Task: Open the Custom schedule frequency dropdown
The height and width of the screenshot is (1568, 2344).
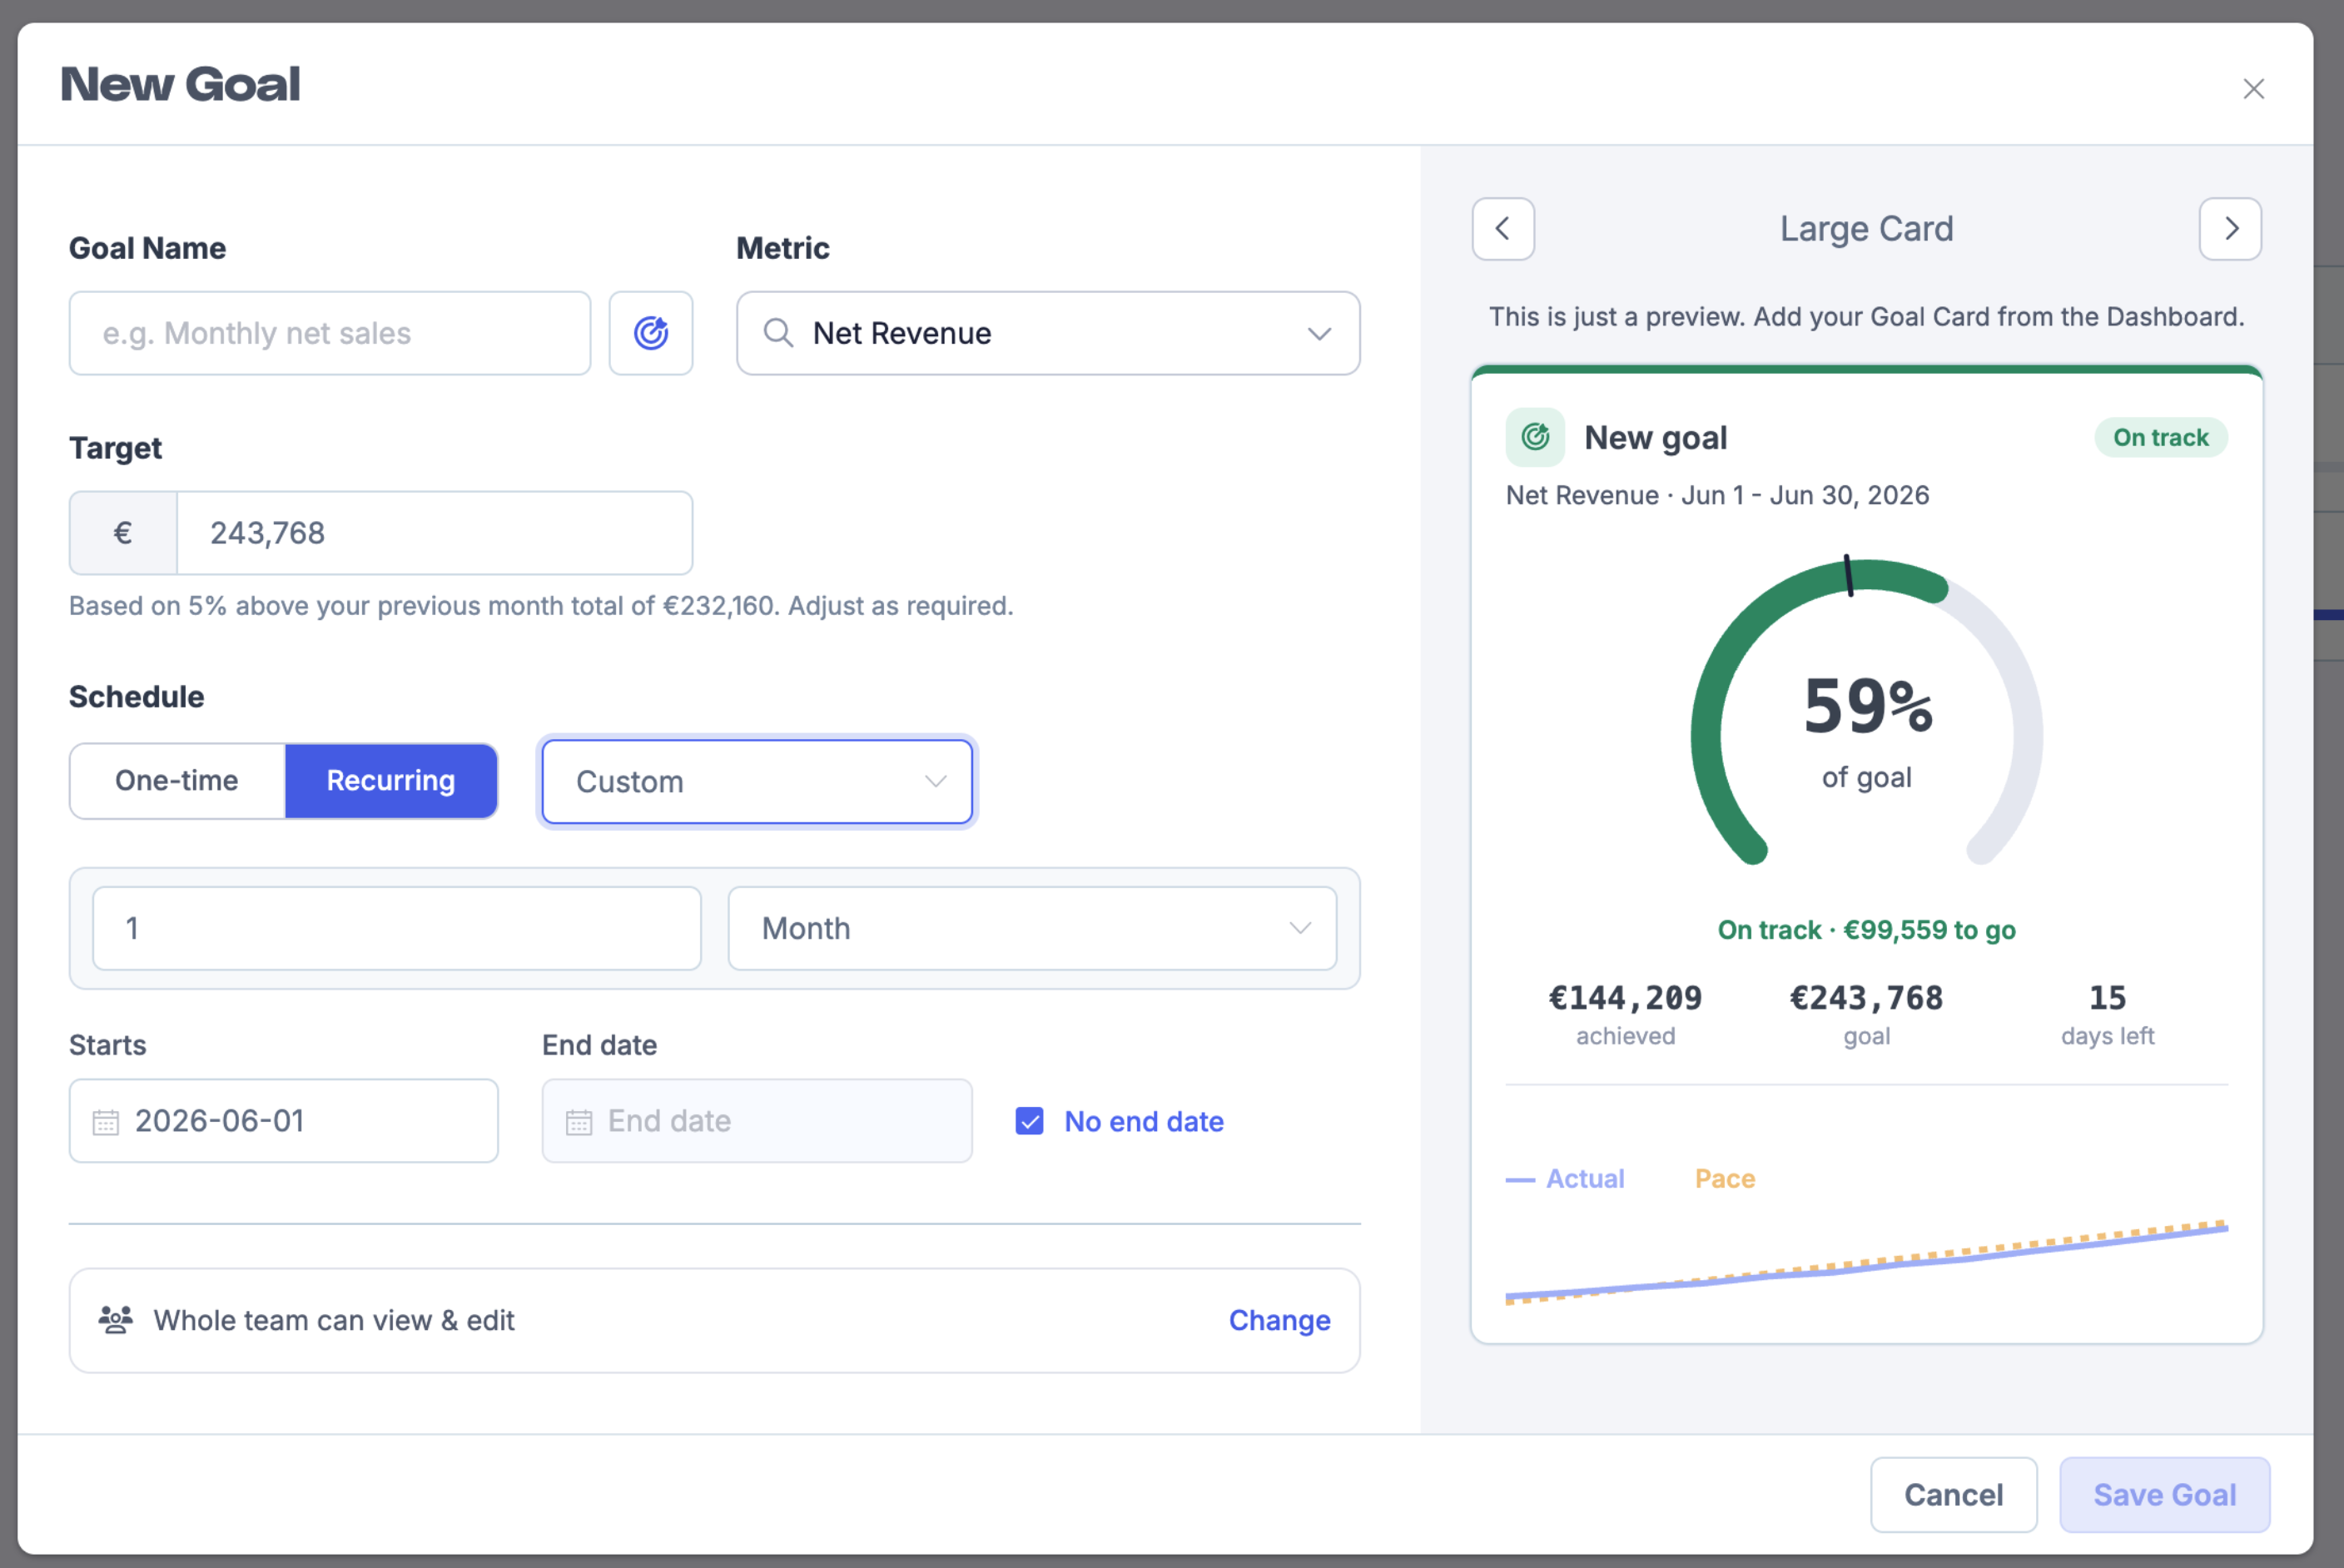Action: pos(757,782)
